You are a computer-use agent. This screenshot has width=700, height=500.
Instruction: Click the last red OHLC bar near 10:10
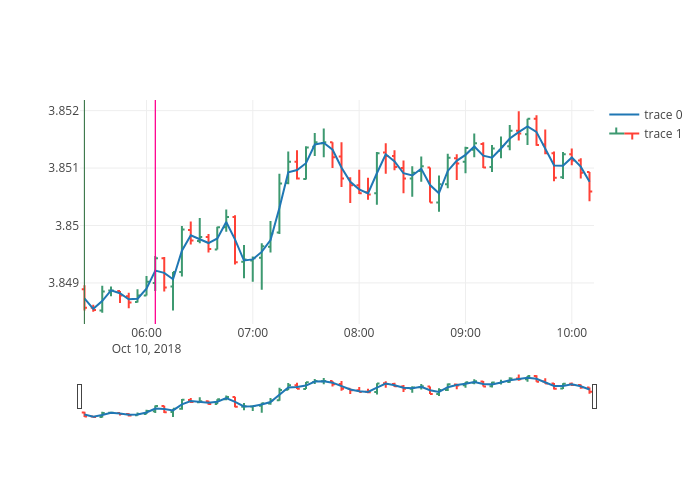click(589, 187)
